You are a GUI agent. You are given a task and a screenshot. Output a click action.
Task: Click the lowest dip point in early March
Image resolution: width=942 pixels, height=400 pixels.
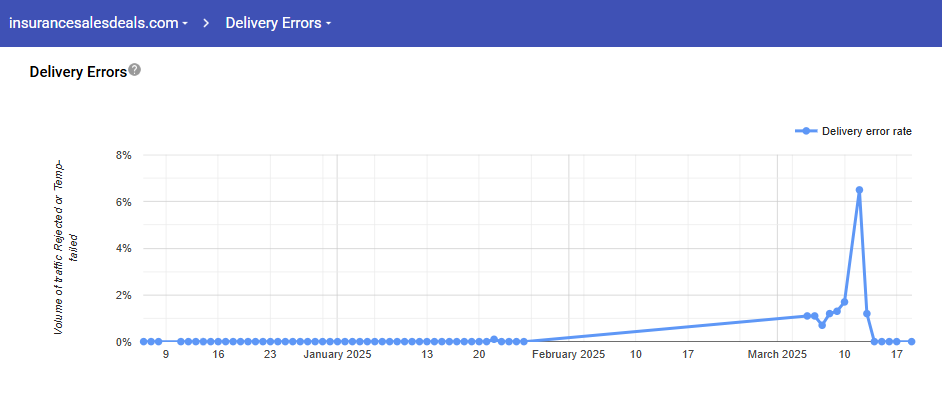[x=822, y=325]
